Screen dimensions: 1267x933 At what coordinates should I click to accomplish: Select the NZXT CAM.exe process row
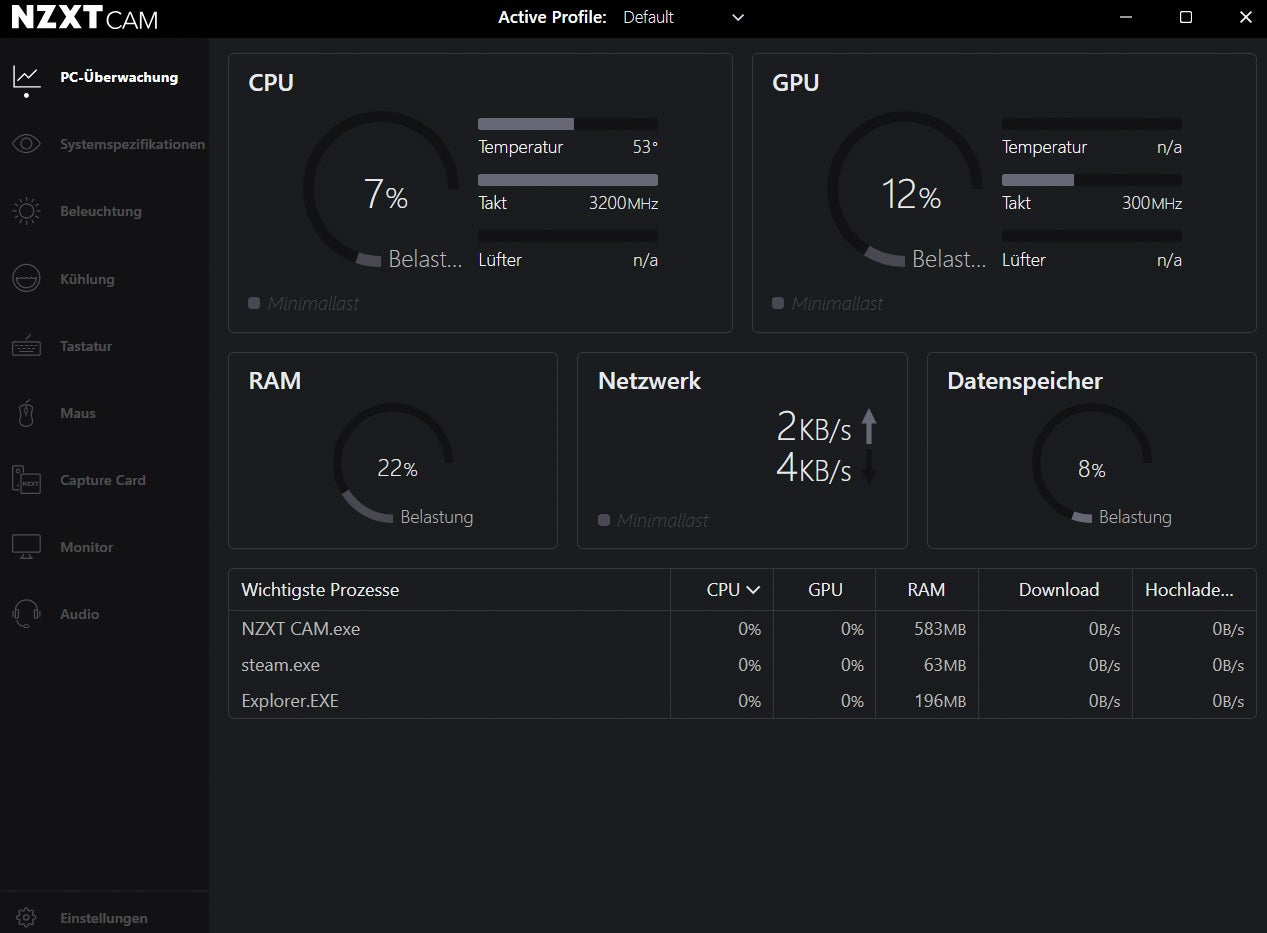click(x=742, y=629)
